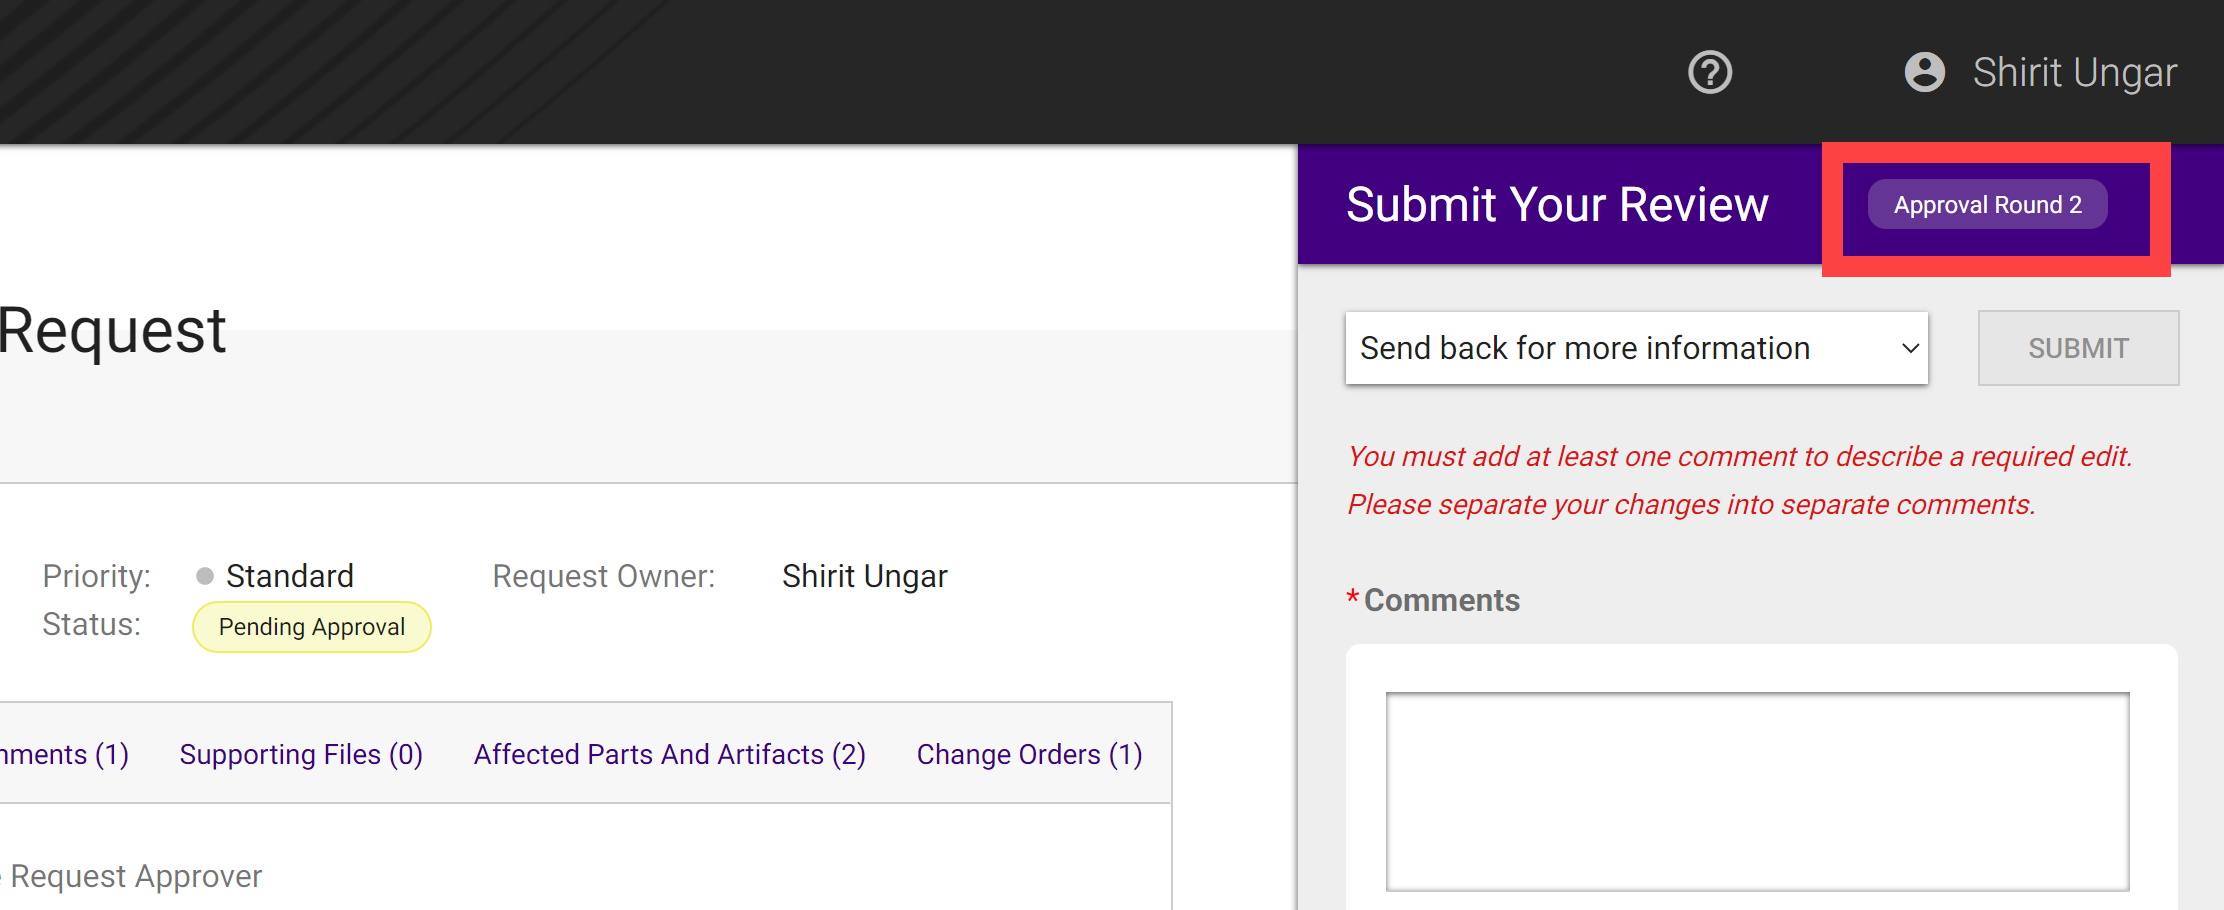This screenshot has height=910, width=2224.
Task: Click the Request Owner name Shirit Ungar
Action: click(x=864, y=576)
